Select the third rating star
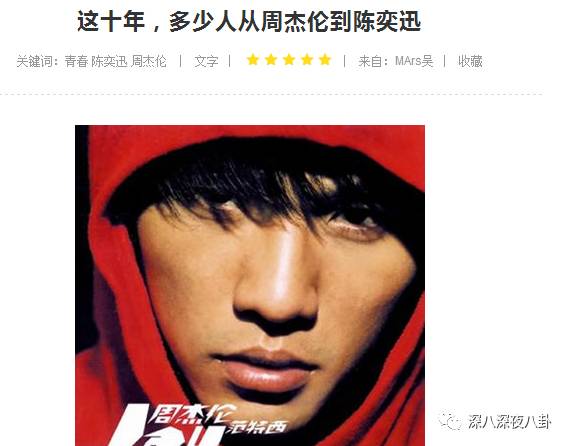 (x=289, y=60)
